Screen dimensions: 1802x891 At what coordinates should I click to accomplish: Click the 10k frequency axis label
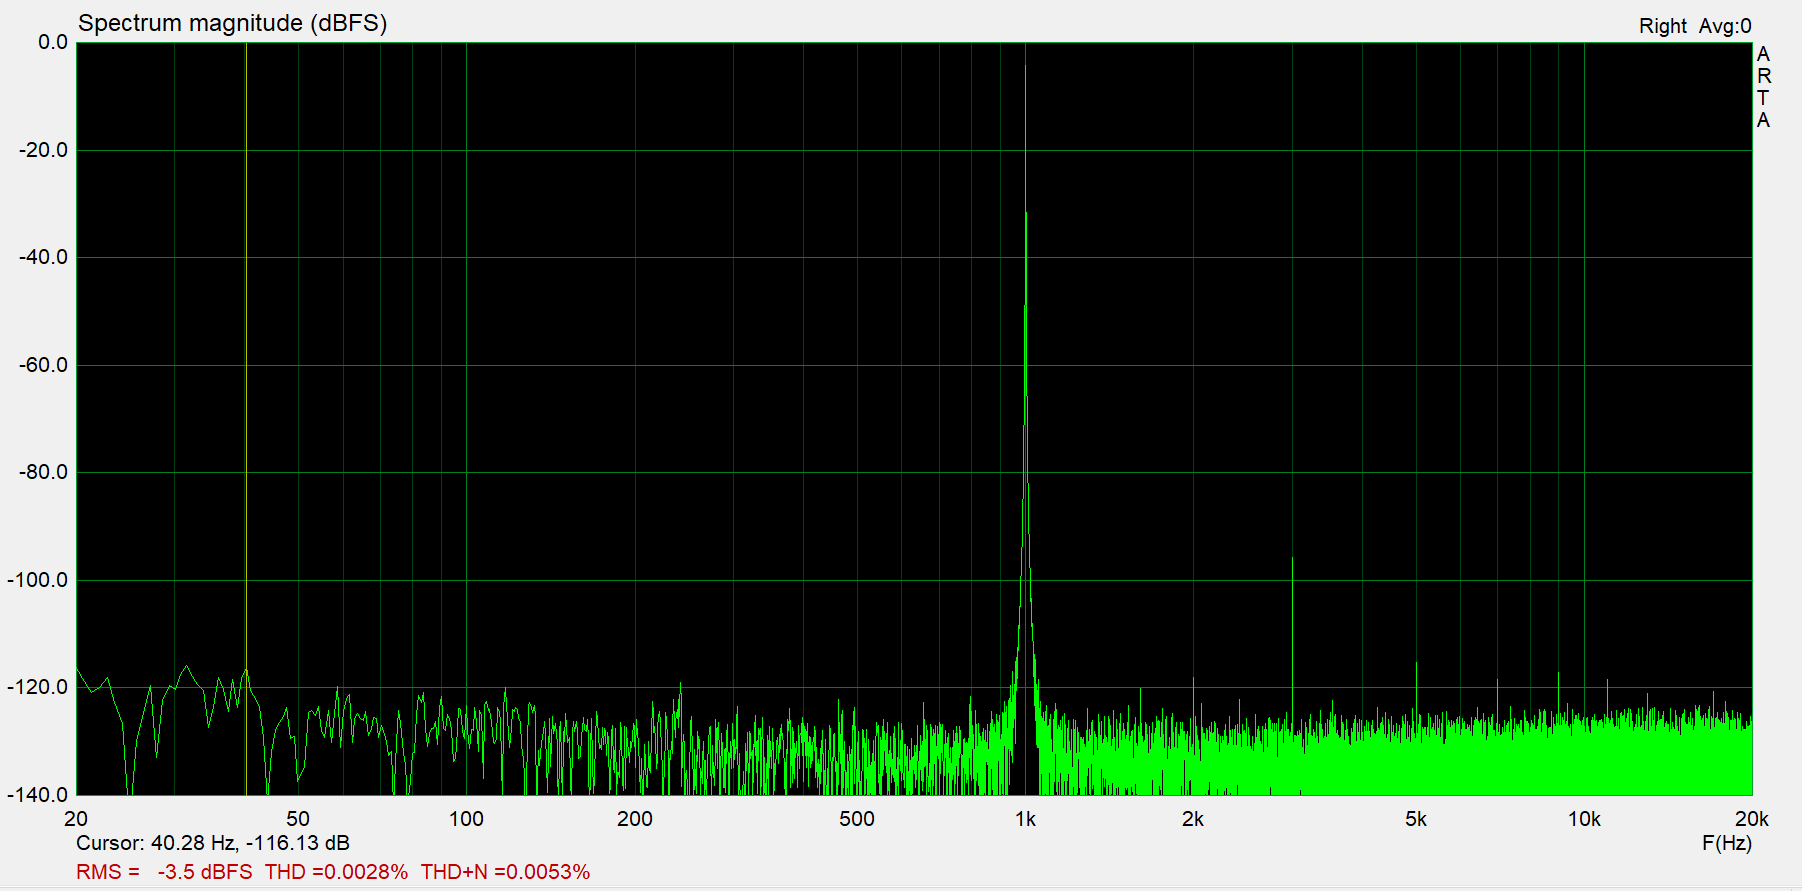tap(1584, 819)
